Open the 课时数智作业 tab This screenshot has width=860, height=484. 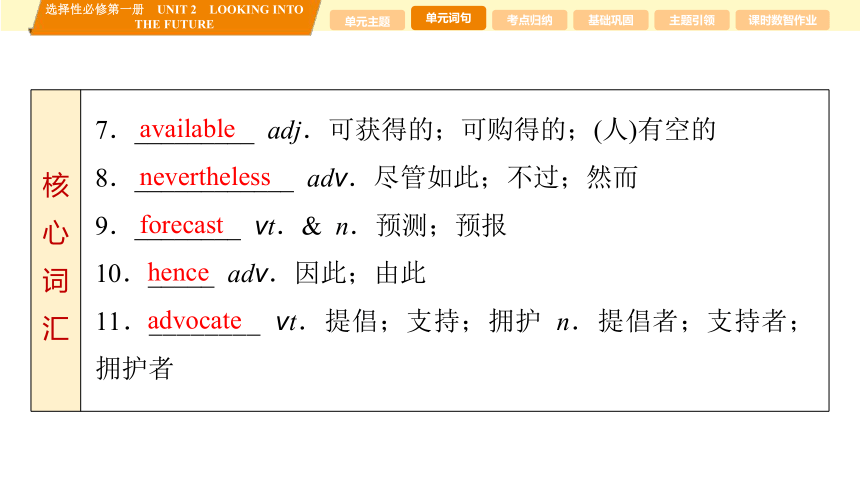782,20
